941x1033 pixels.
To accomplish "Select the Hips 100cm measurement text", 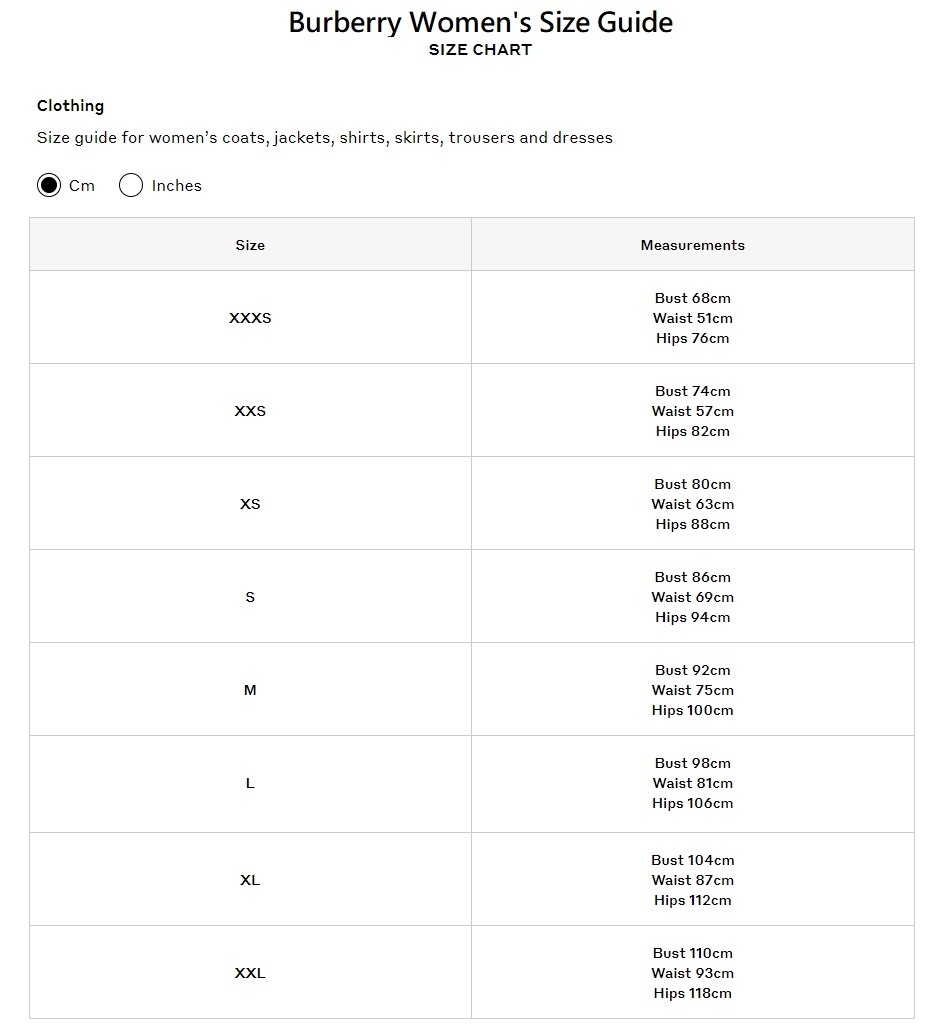I will tap(692, 710).
